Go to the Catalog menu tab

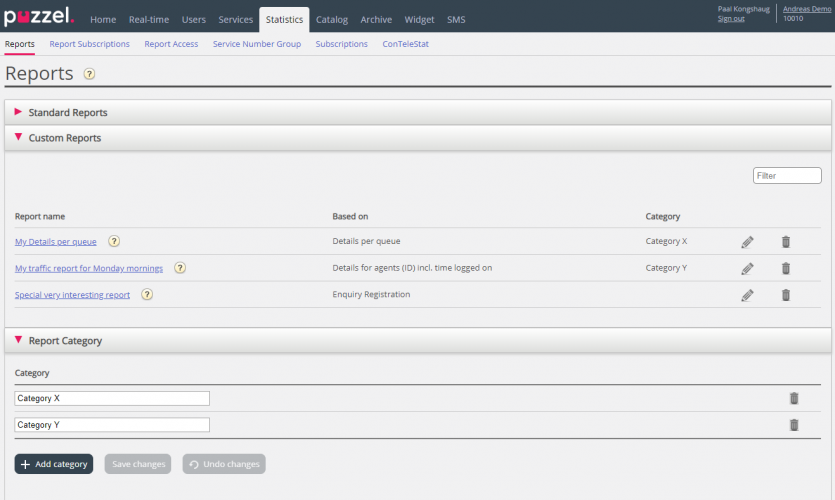coord(332,20)
